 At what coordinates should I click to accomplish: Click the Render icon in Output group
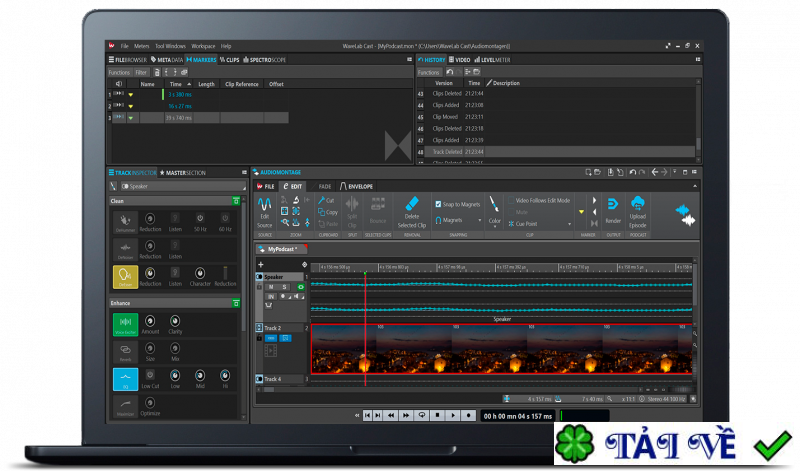pos(613,204)
